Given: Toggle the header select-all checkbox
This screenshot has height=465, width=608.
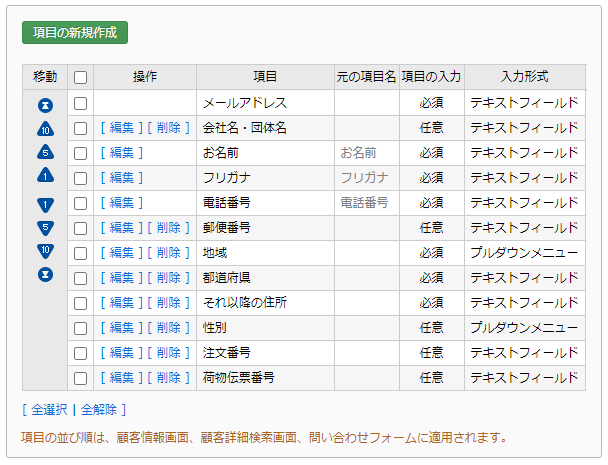Looking at the screenshot, I should tap(80, 77).
